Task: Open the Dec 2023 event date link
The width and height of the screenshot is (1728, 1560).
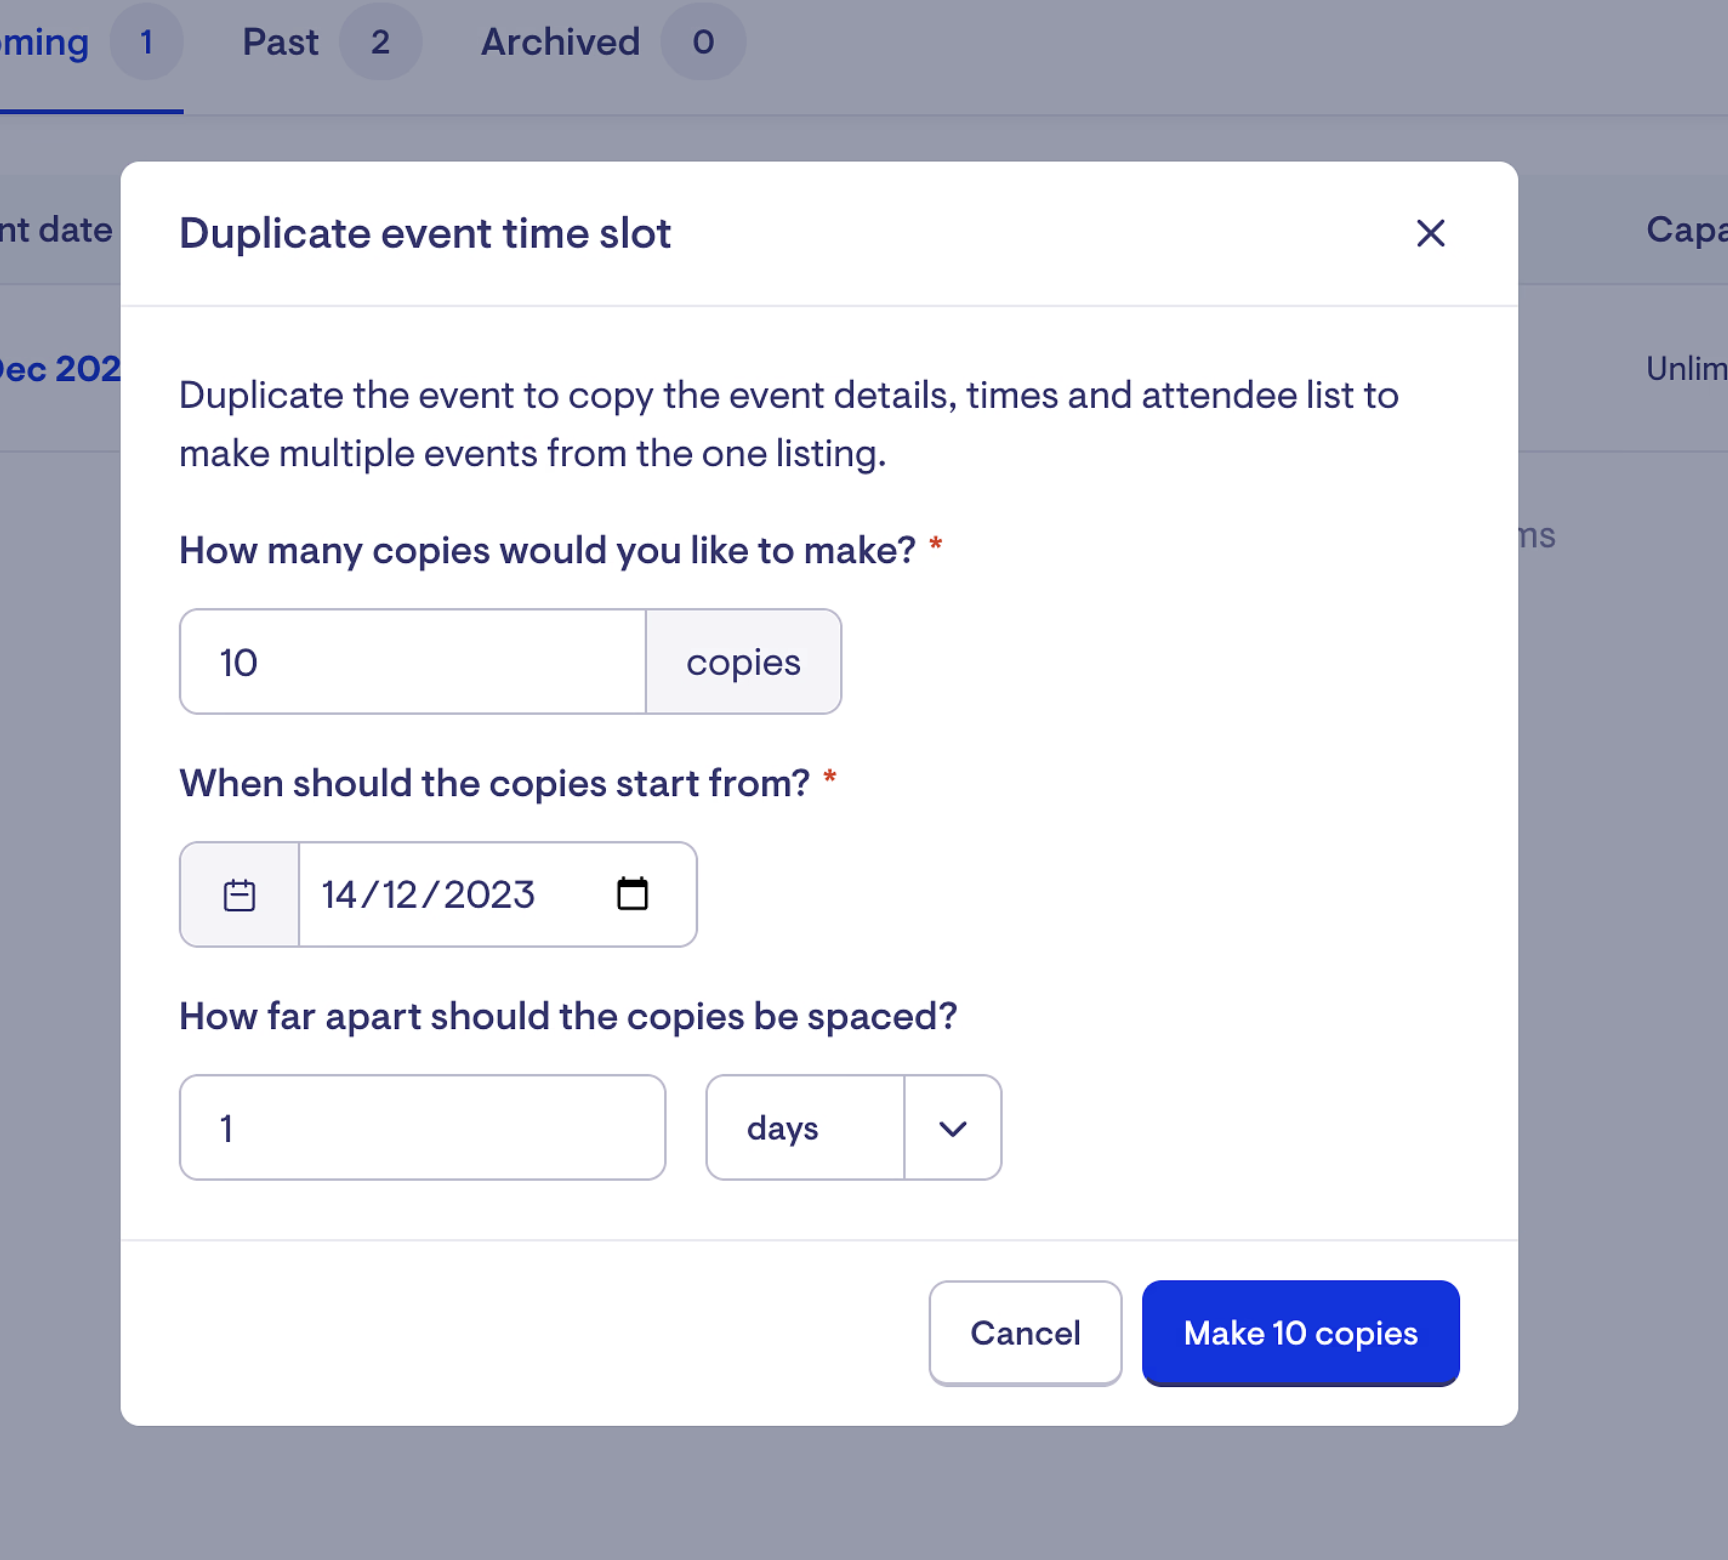Action: point(60,369)
